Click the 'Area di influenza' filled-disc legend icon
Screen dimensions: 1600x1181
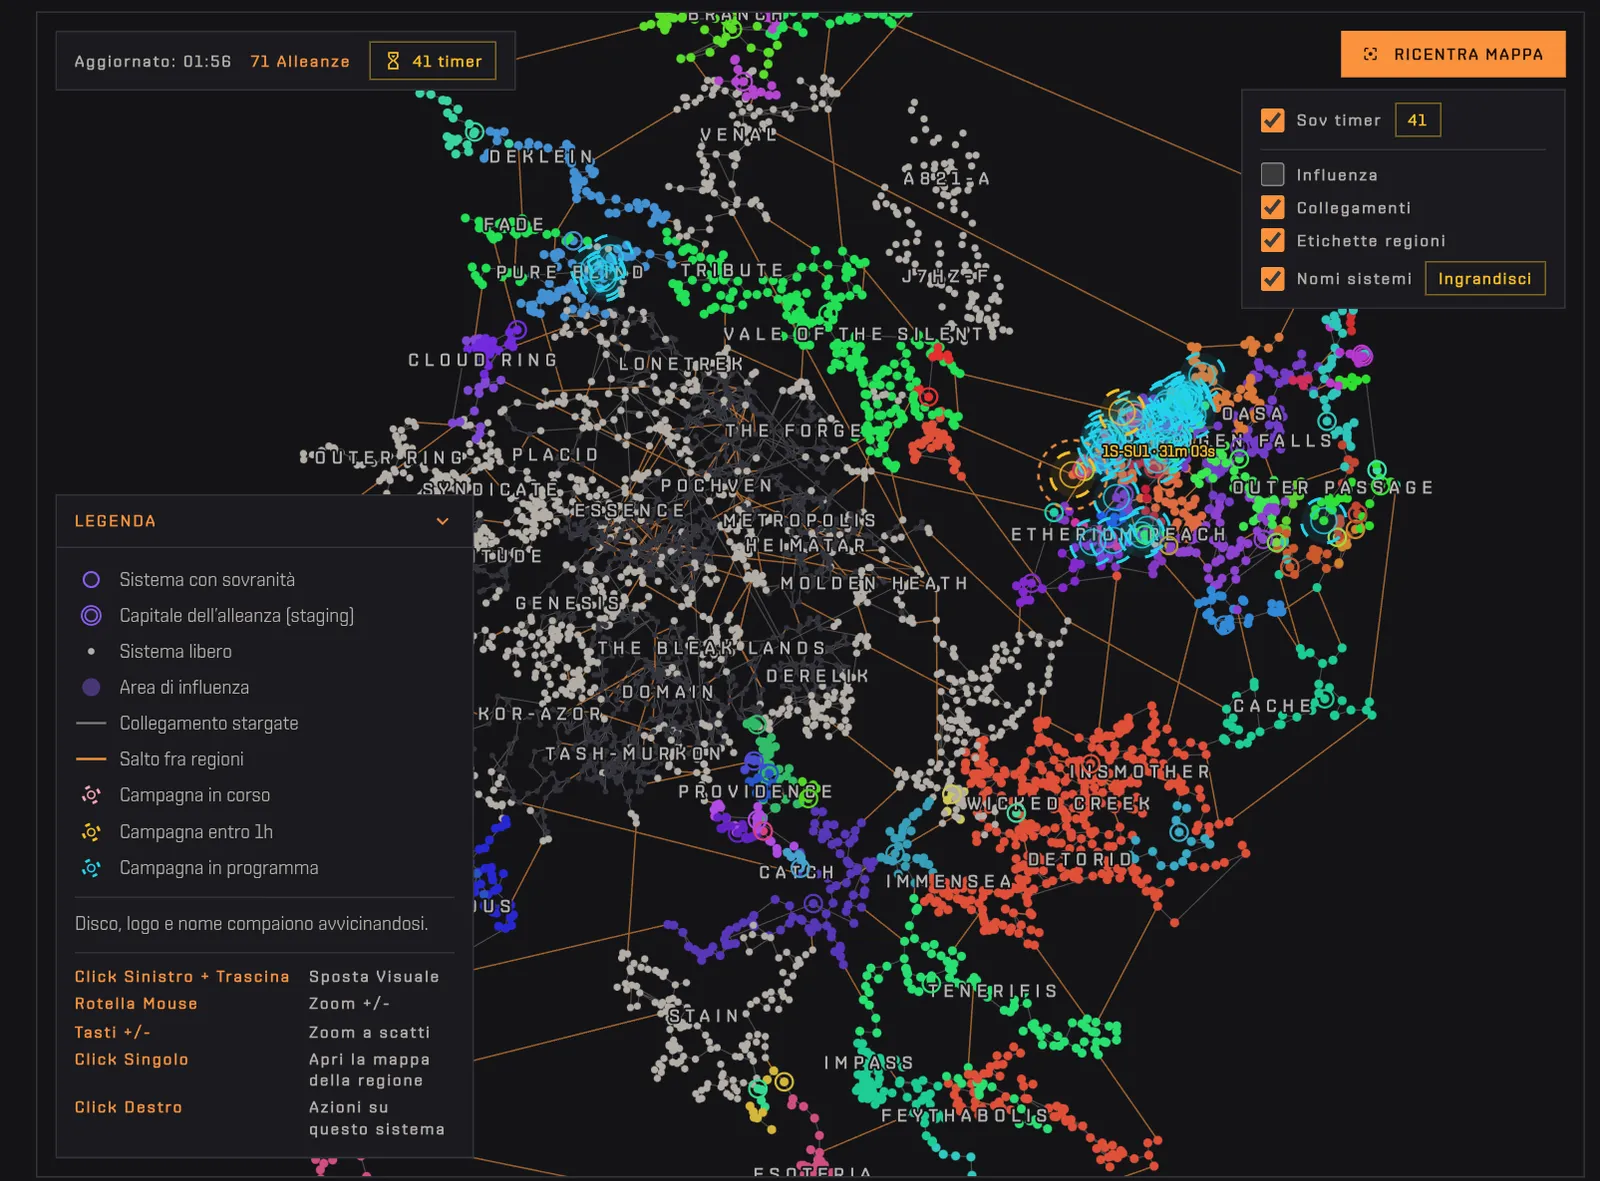(91, 687)
